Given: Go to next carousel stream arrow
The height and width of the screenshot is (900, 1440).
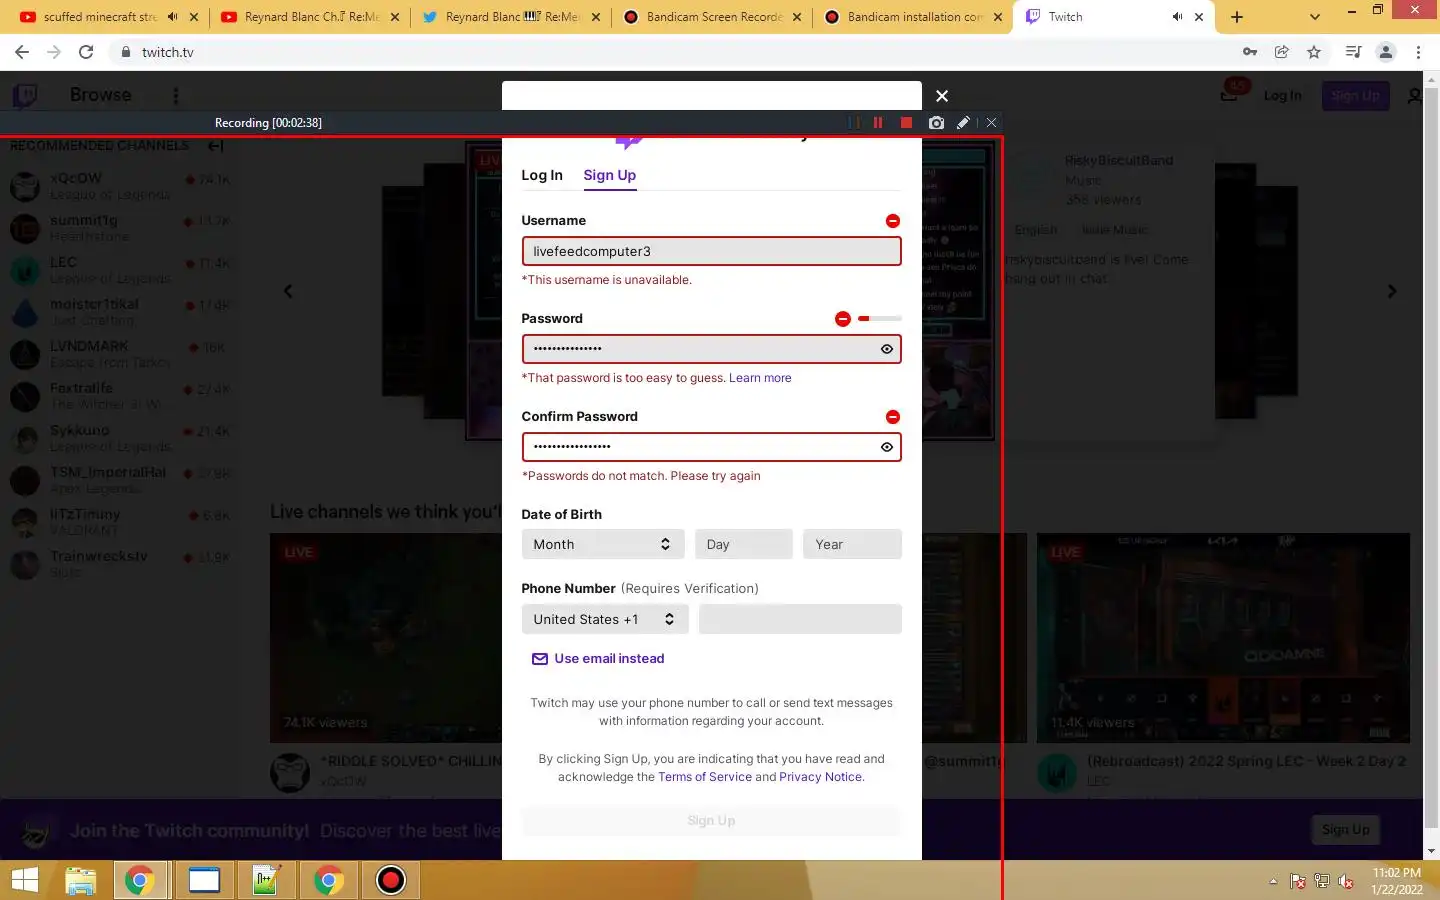Looking at the screenshot, I should [1392, 291].
